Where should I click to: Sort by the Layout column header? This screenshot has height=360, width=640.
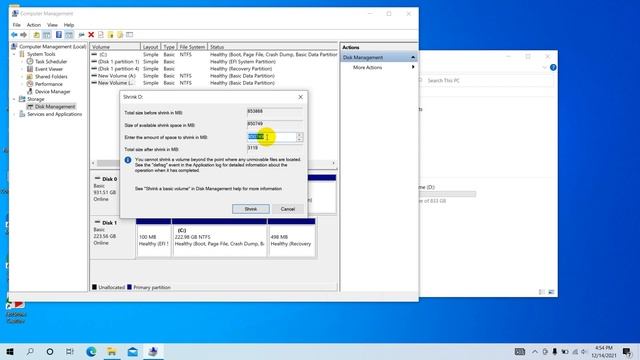pyautogui.click(x=151, y=47)
